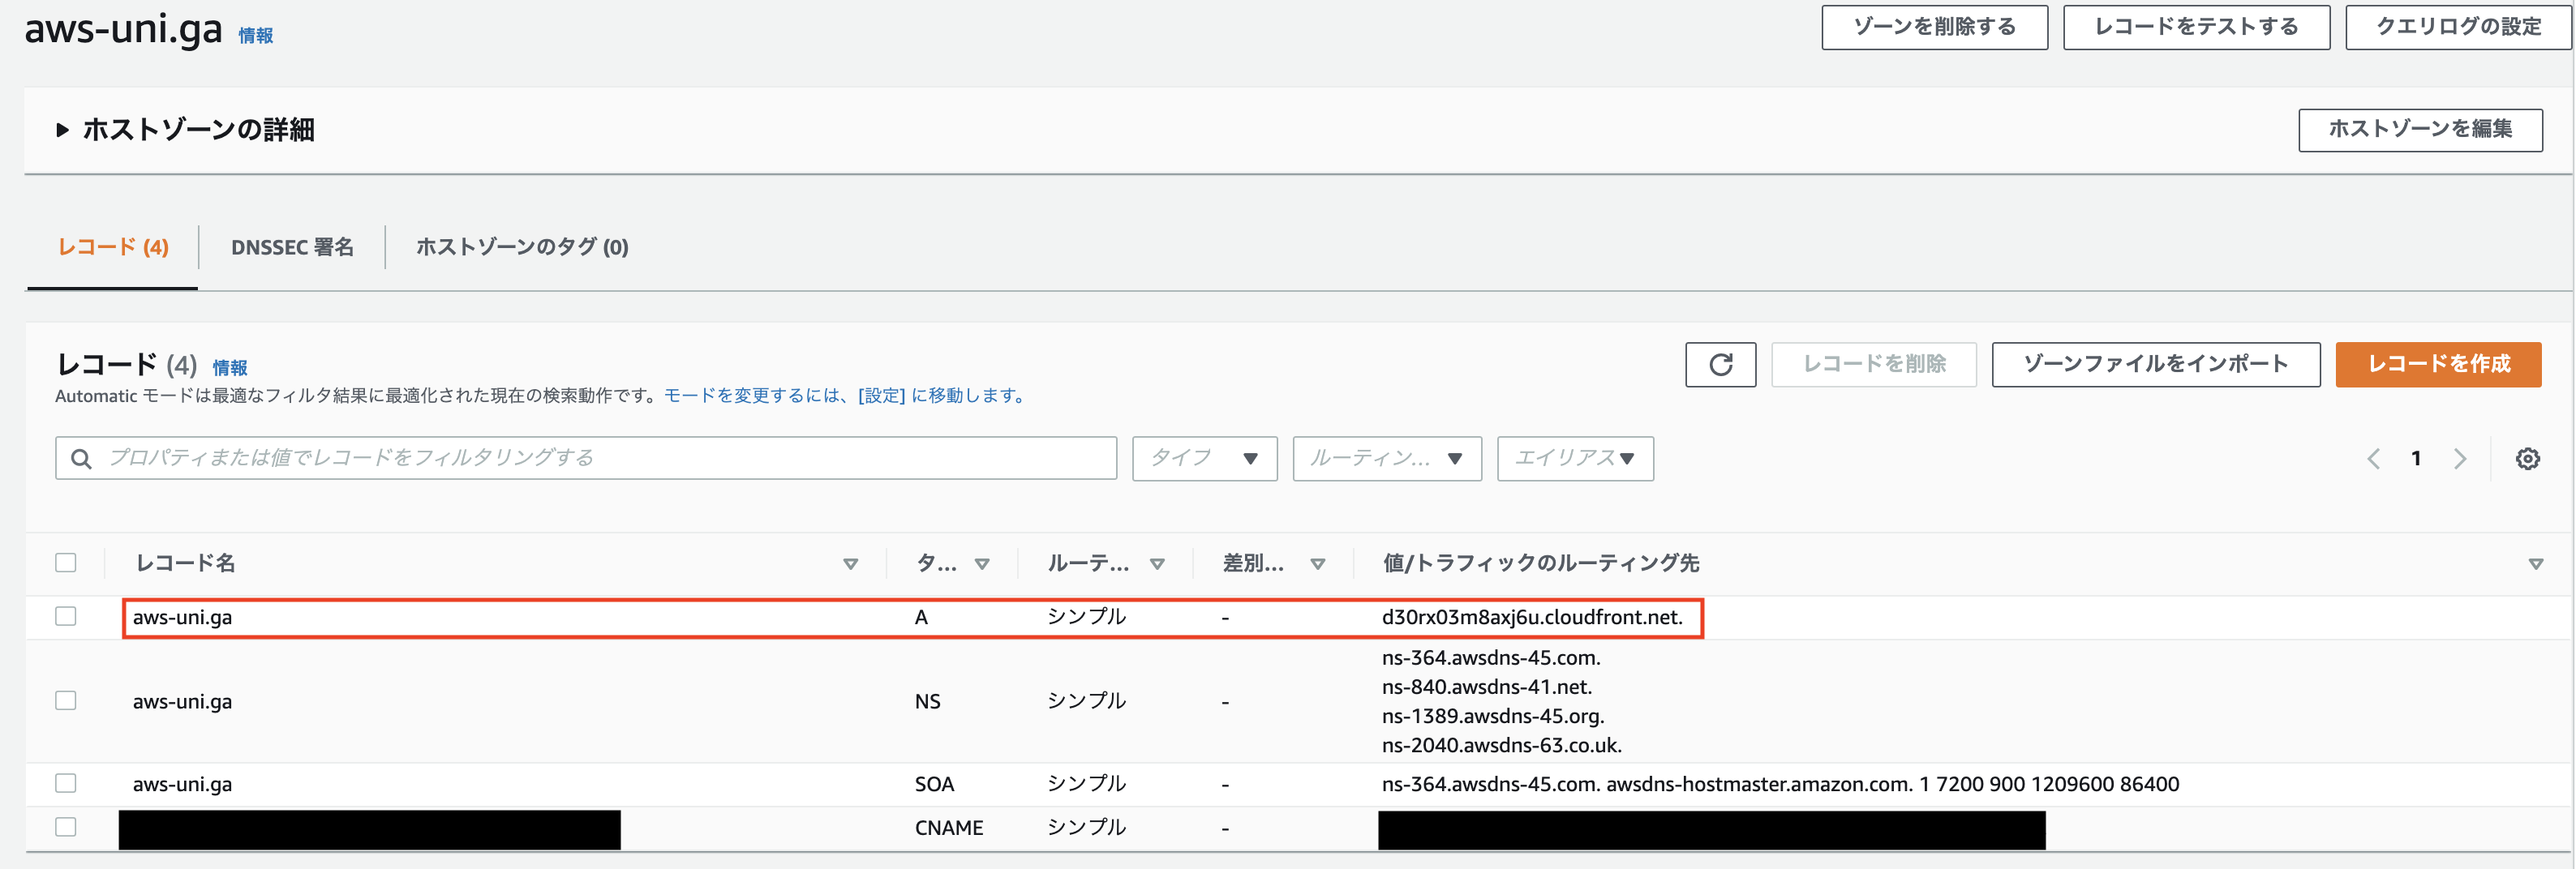
Task: Click ゾーンファイルをインポート button
Action: coord(2155,364)
